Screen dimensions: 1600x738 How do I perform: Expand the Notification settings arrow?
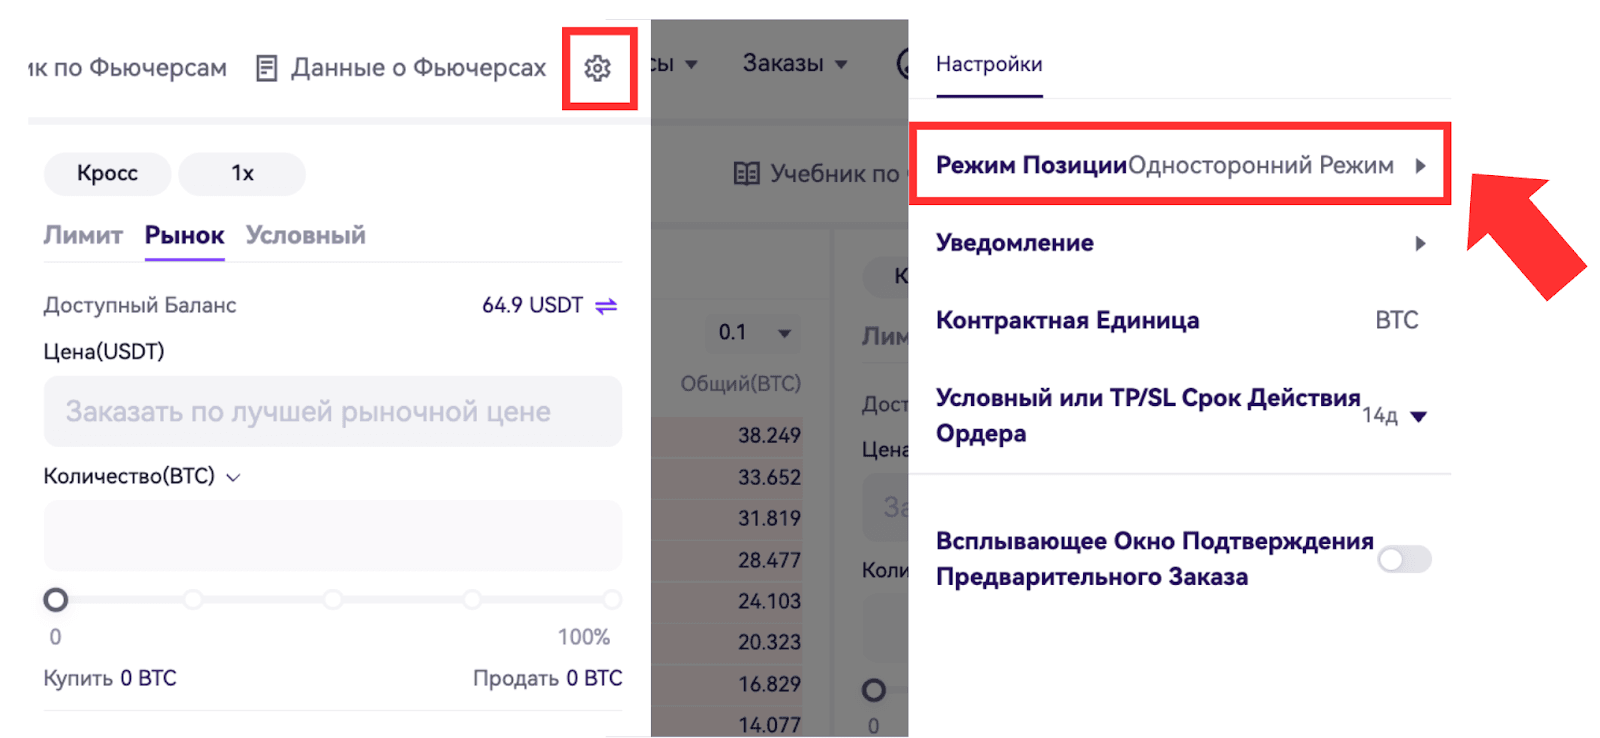[x=1420, y=243]
